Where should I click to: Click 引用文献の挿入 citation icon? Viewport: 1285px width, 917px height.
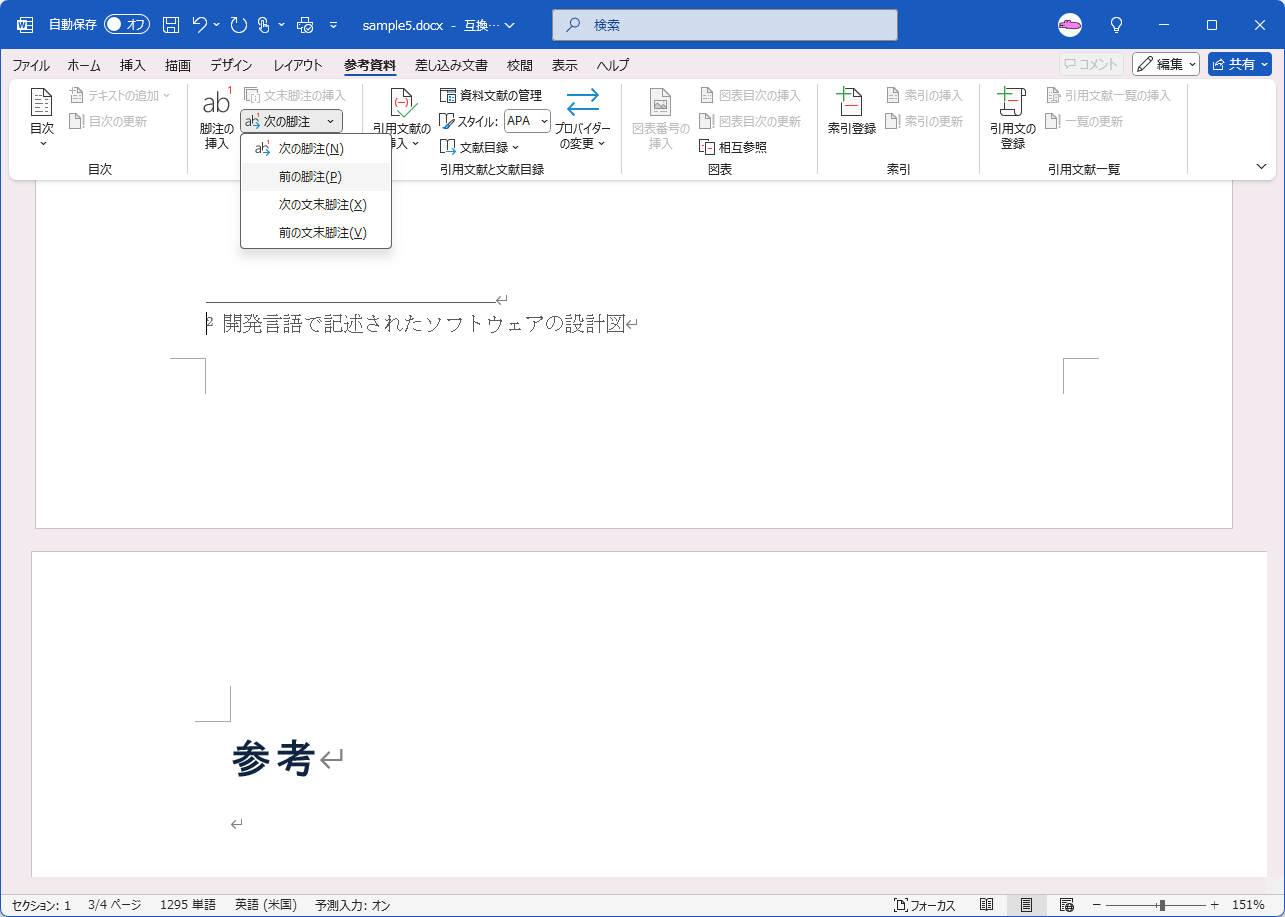(x=401, y=119)
